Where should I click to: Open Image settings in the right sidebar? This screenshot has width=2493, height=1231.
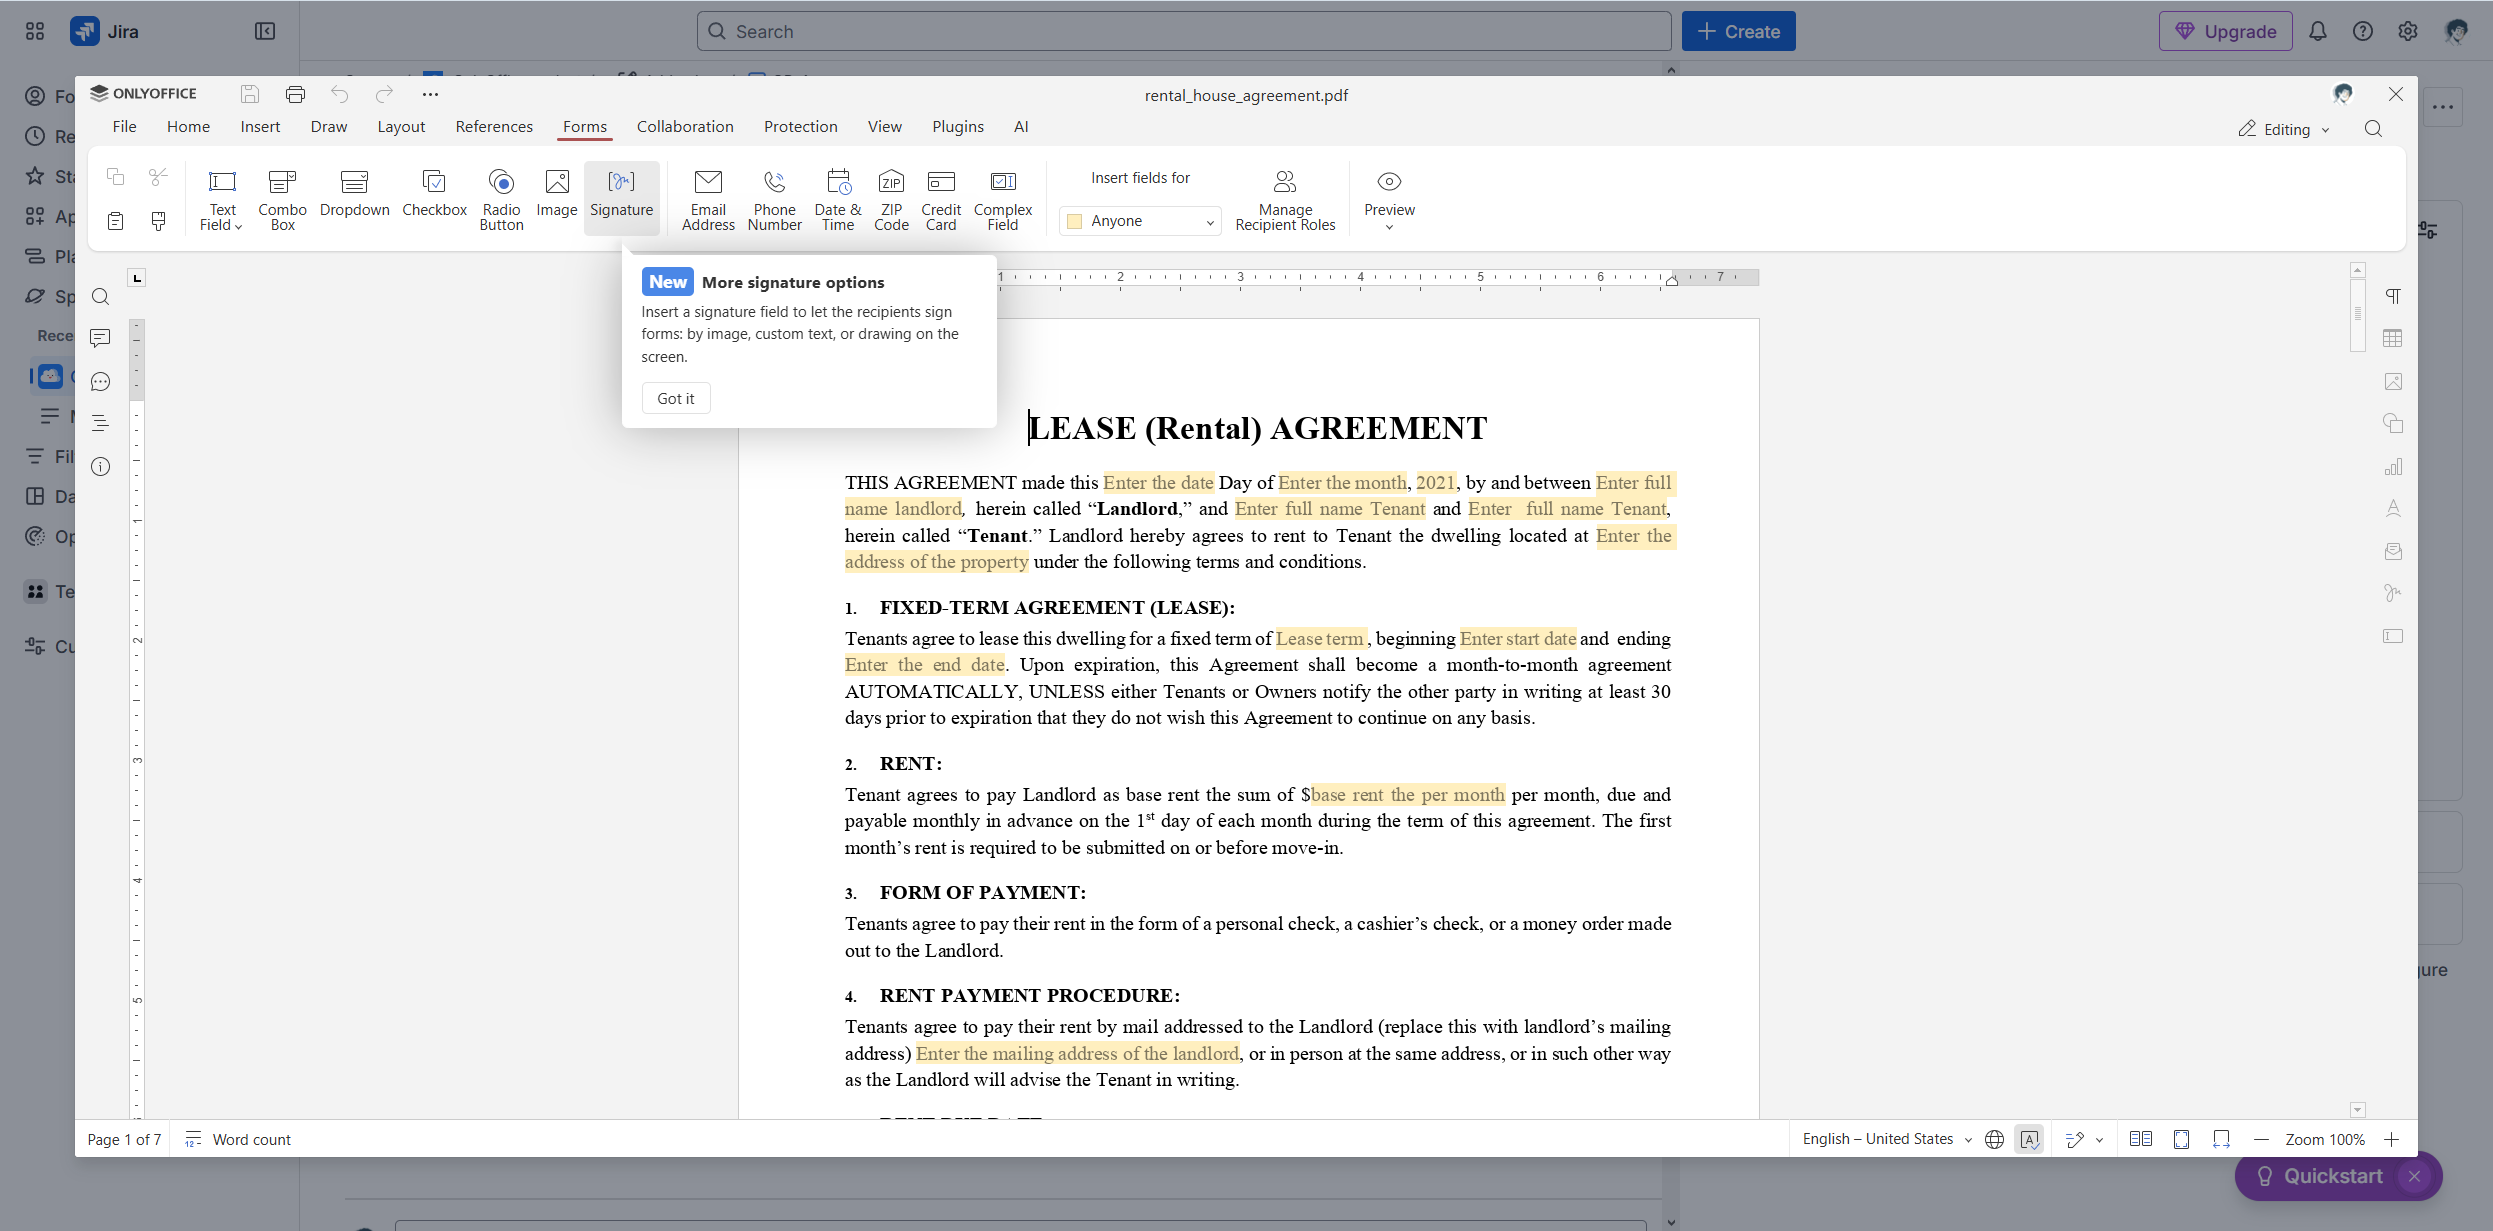click(x=2393, y=382)
